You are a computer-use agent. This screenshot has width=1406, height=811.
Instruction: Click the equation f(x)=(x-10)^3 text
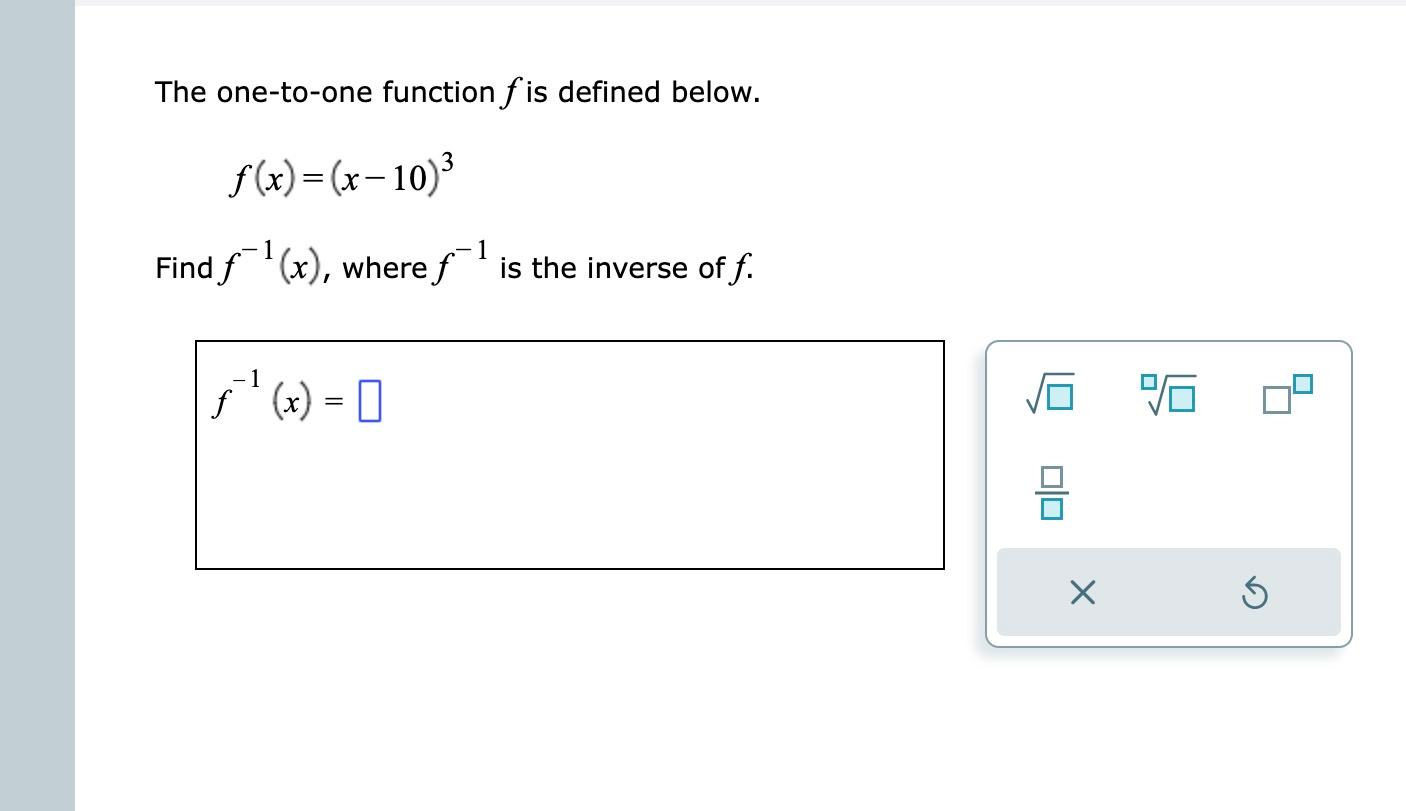340,176
